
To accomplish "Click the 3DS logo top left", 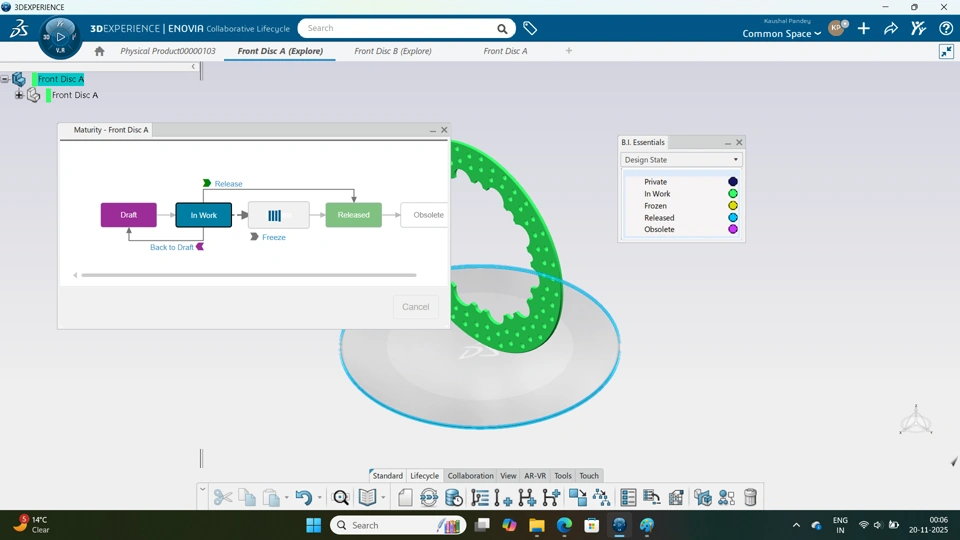I will 19,28.
